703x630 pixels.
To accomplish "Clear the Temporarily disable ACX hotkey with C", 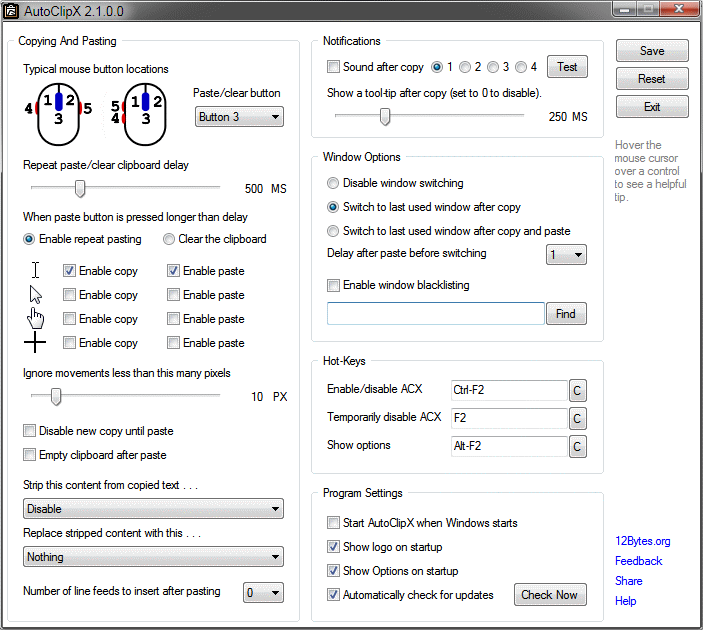I will coord(577,418).
